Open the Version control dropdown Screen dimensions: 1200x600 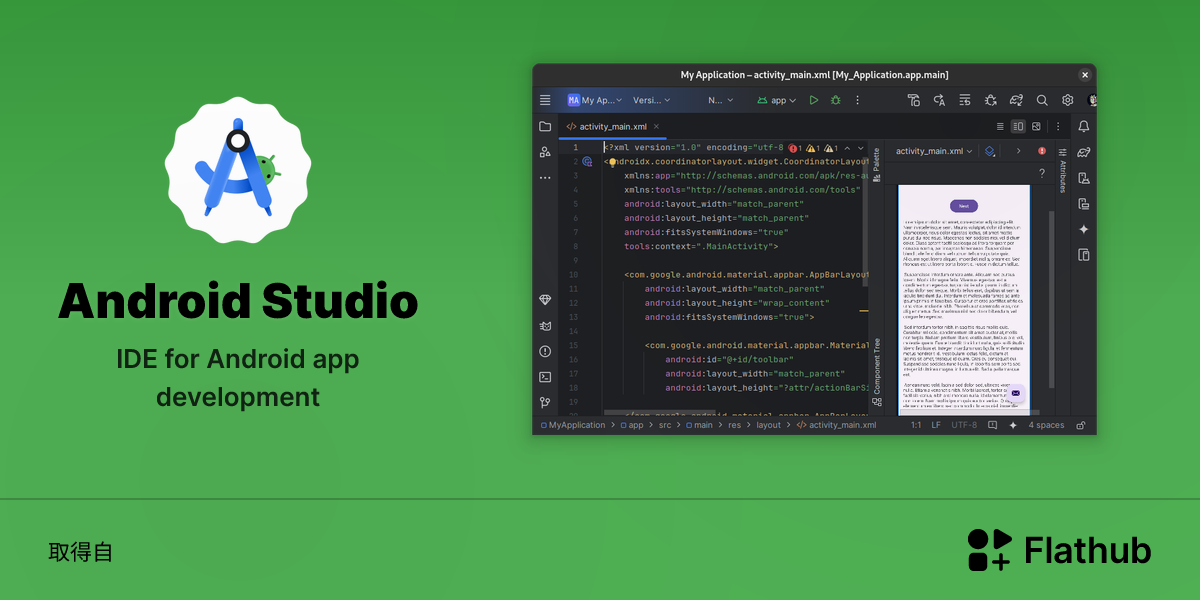pyautogui.click(x=651, y=100)
